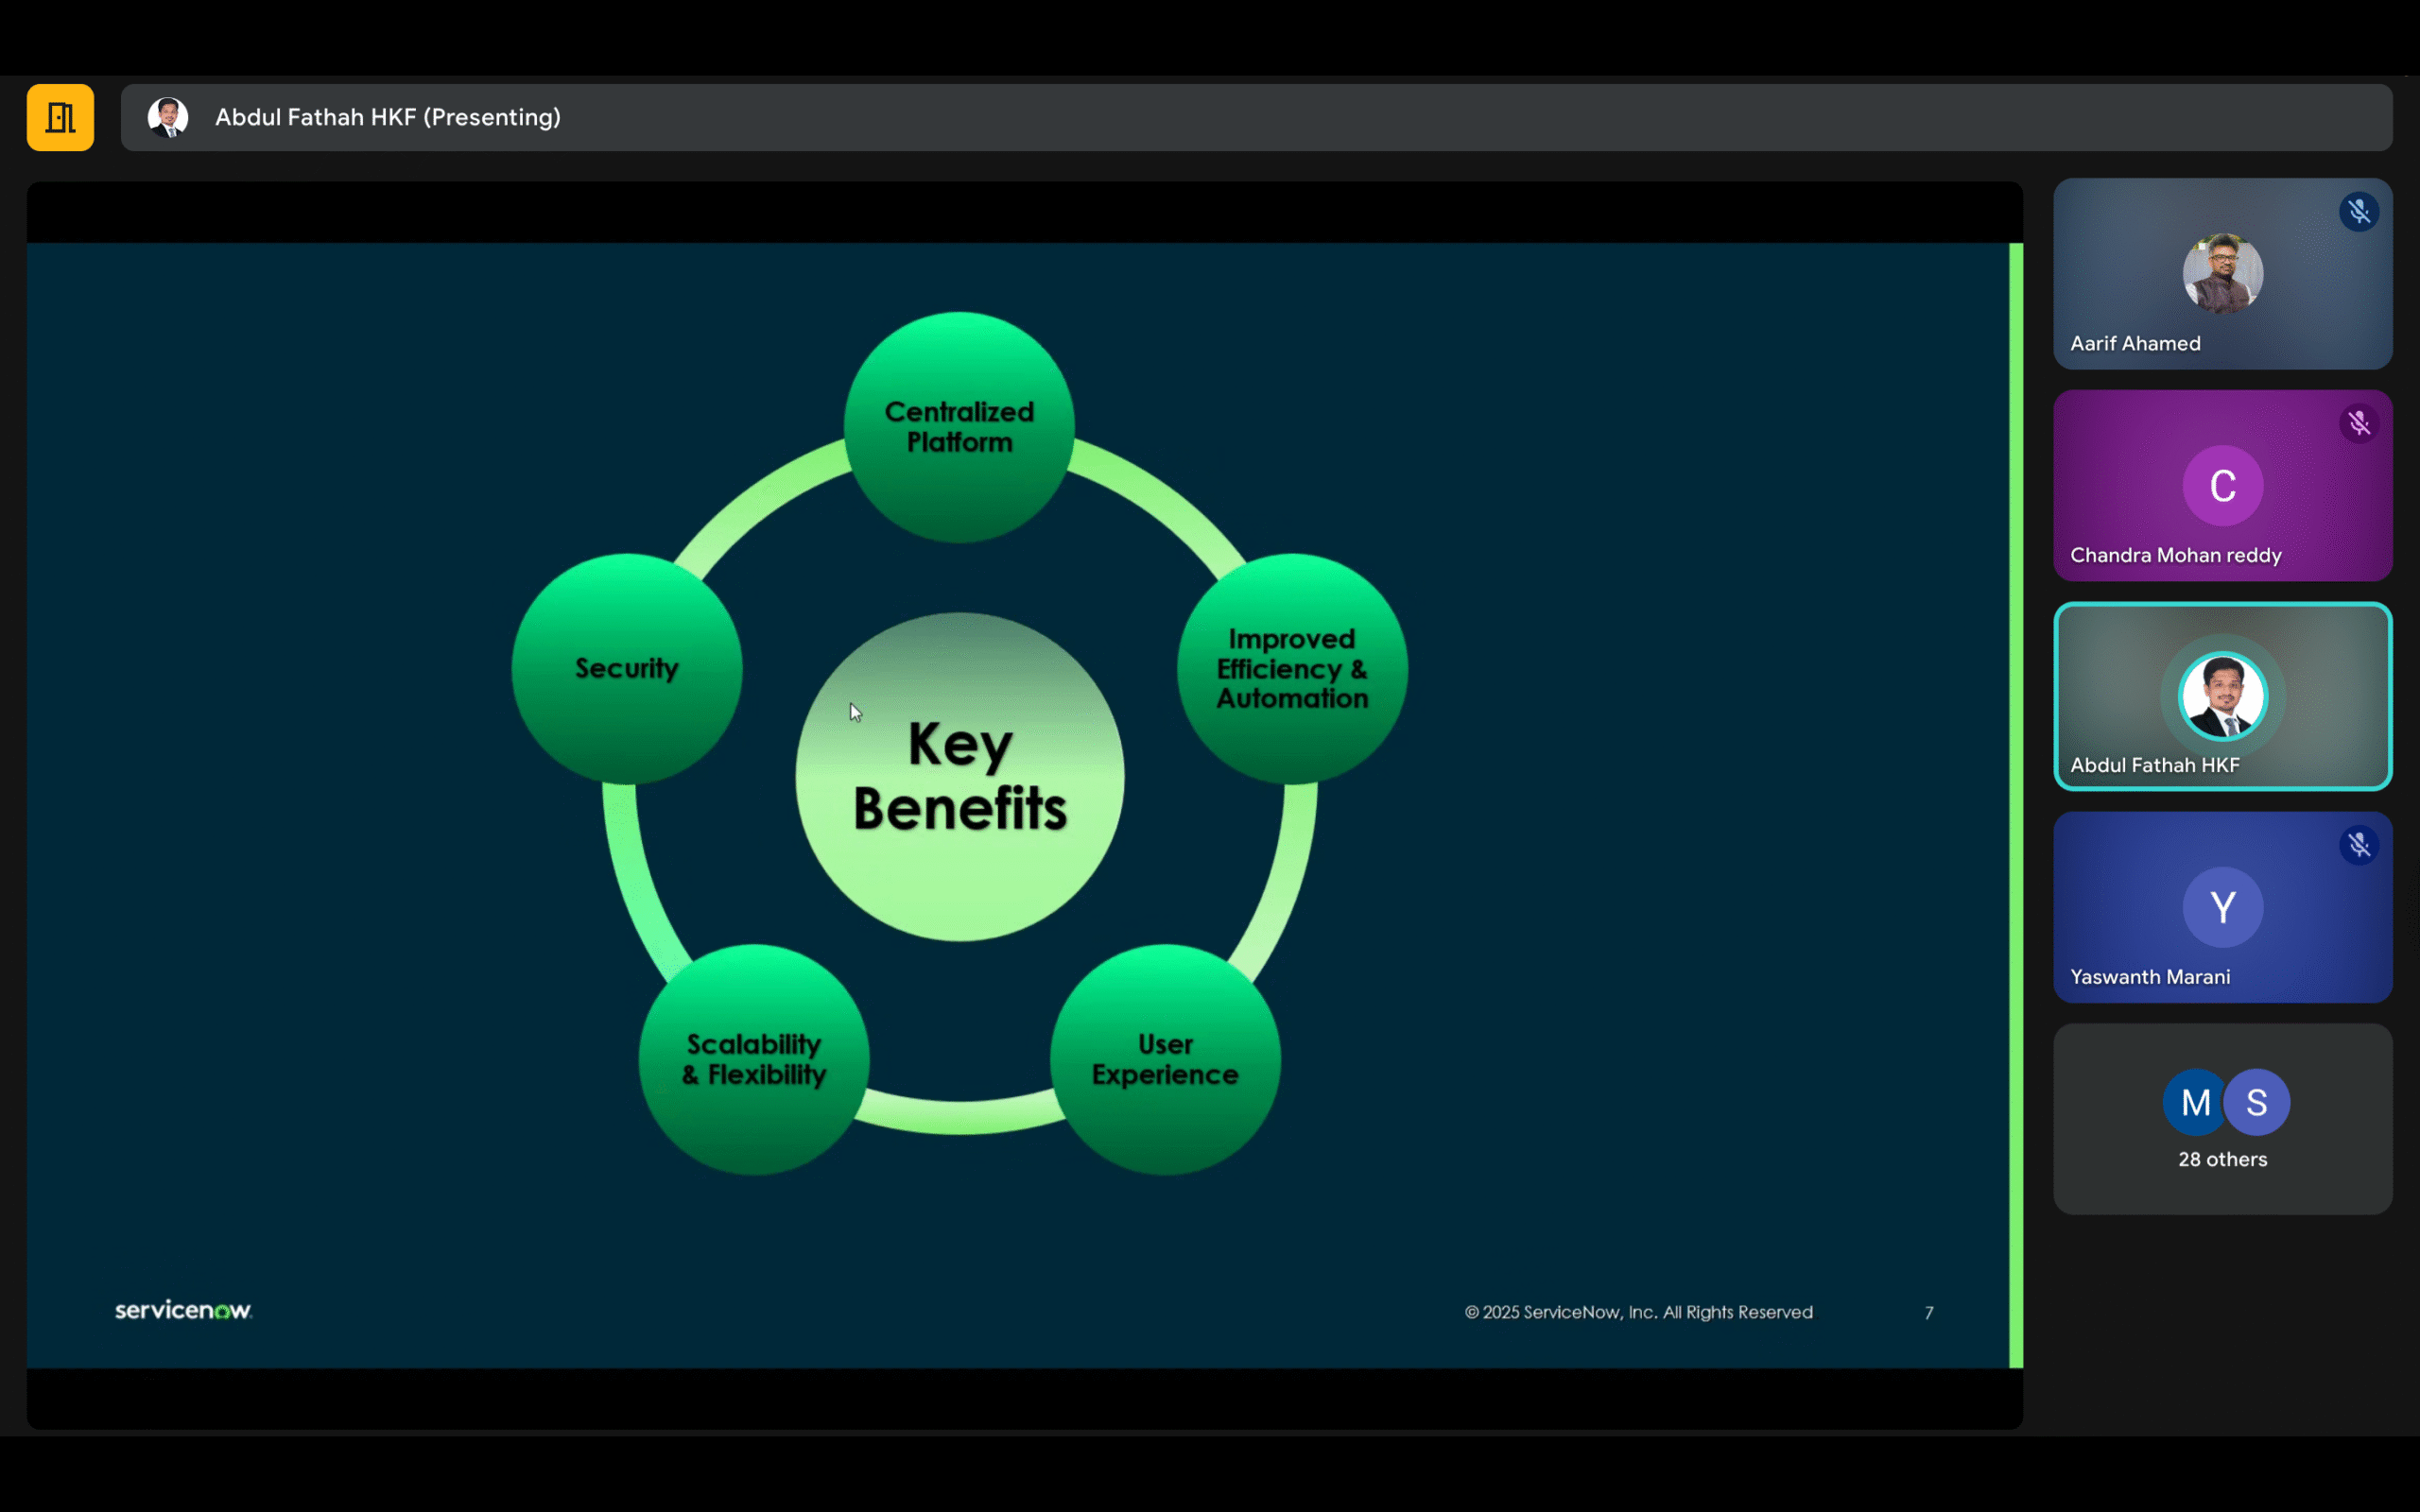Click the 'M' participant avatar in the overflow tile

tap(2196, 1102)
